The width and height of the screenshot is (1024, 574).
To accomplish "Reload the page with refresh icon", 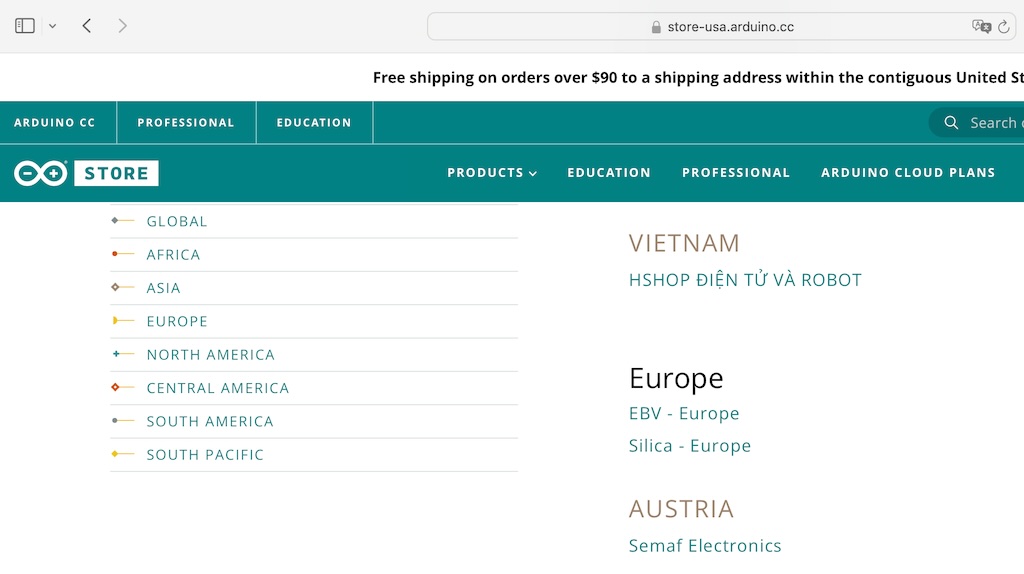I will point(1003,27).
